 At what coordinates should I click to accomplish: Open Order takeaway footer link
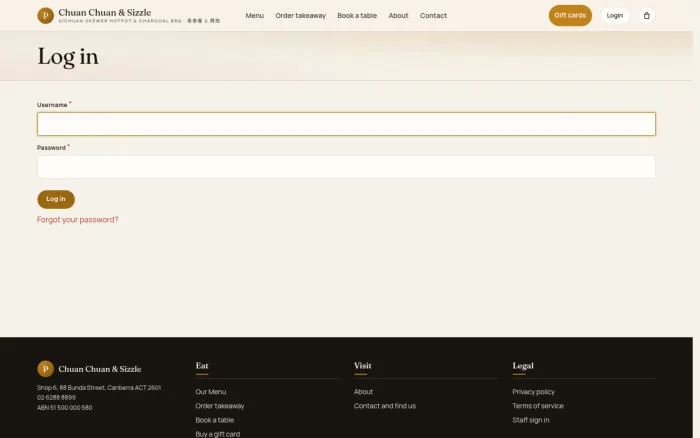pyautogui.click(x=220, y=406)
